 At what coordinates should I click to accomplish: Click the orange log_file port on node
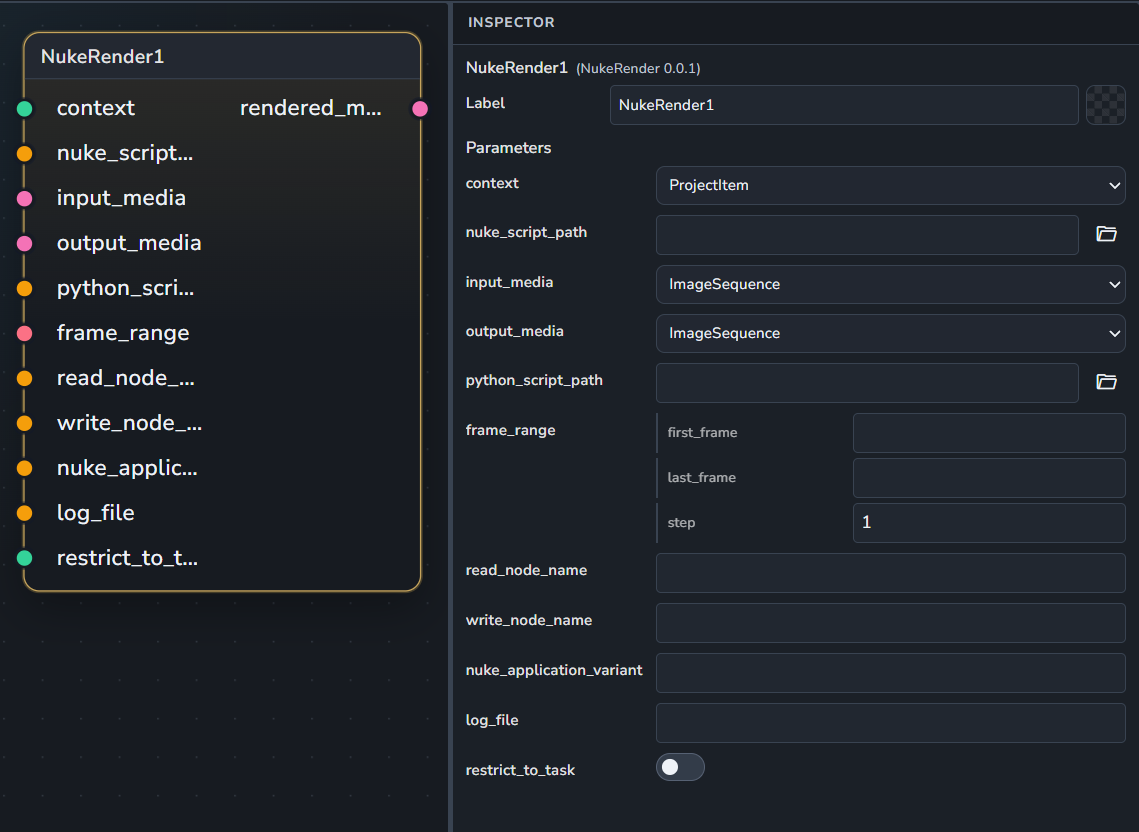(25, 514)
